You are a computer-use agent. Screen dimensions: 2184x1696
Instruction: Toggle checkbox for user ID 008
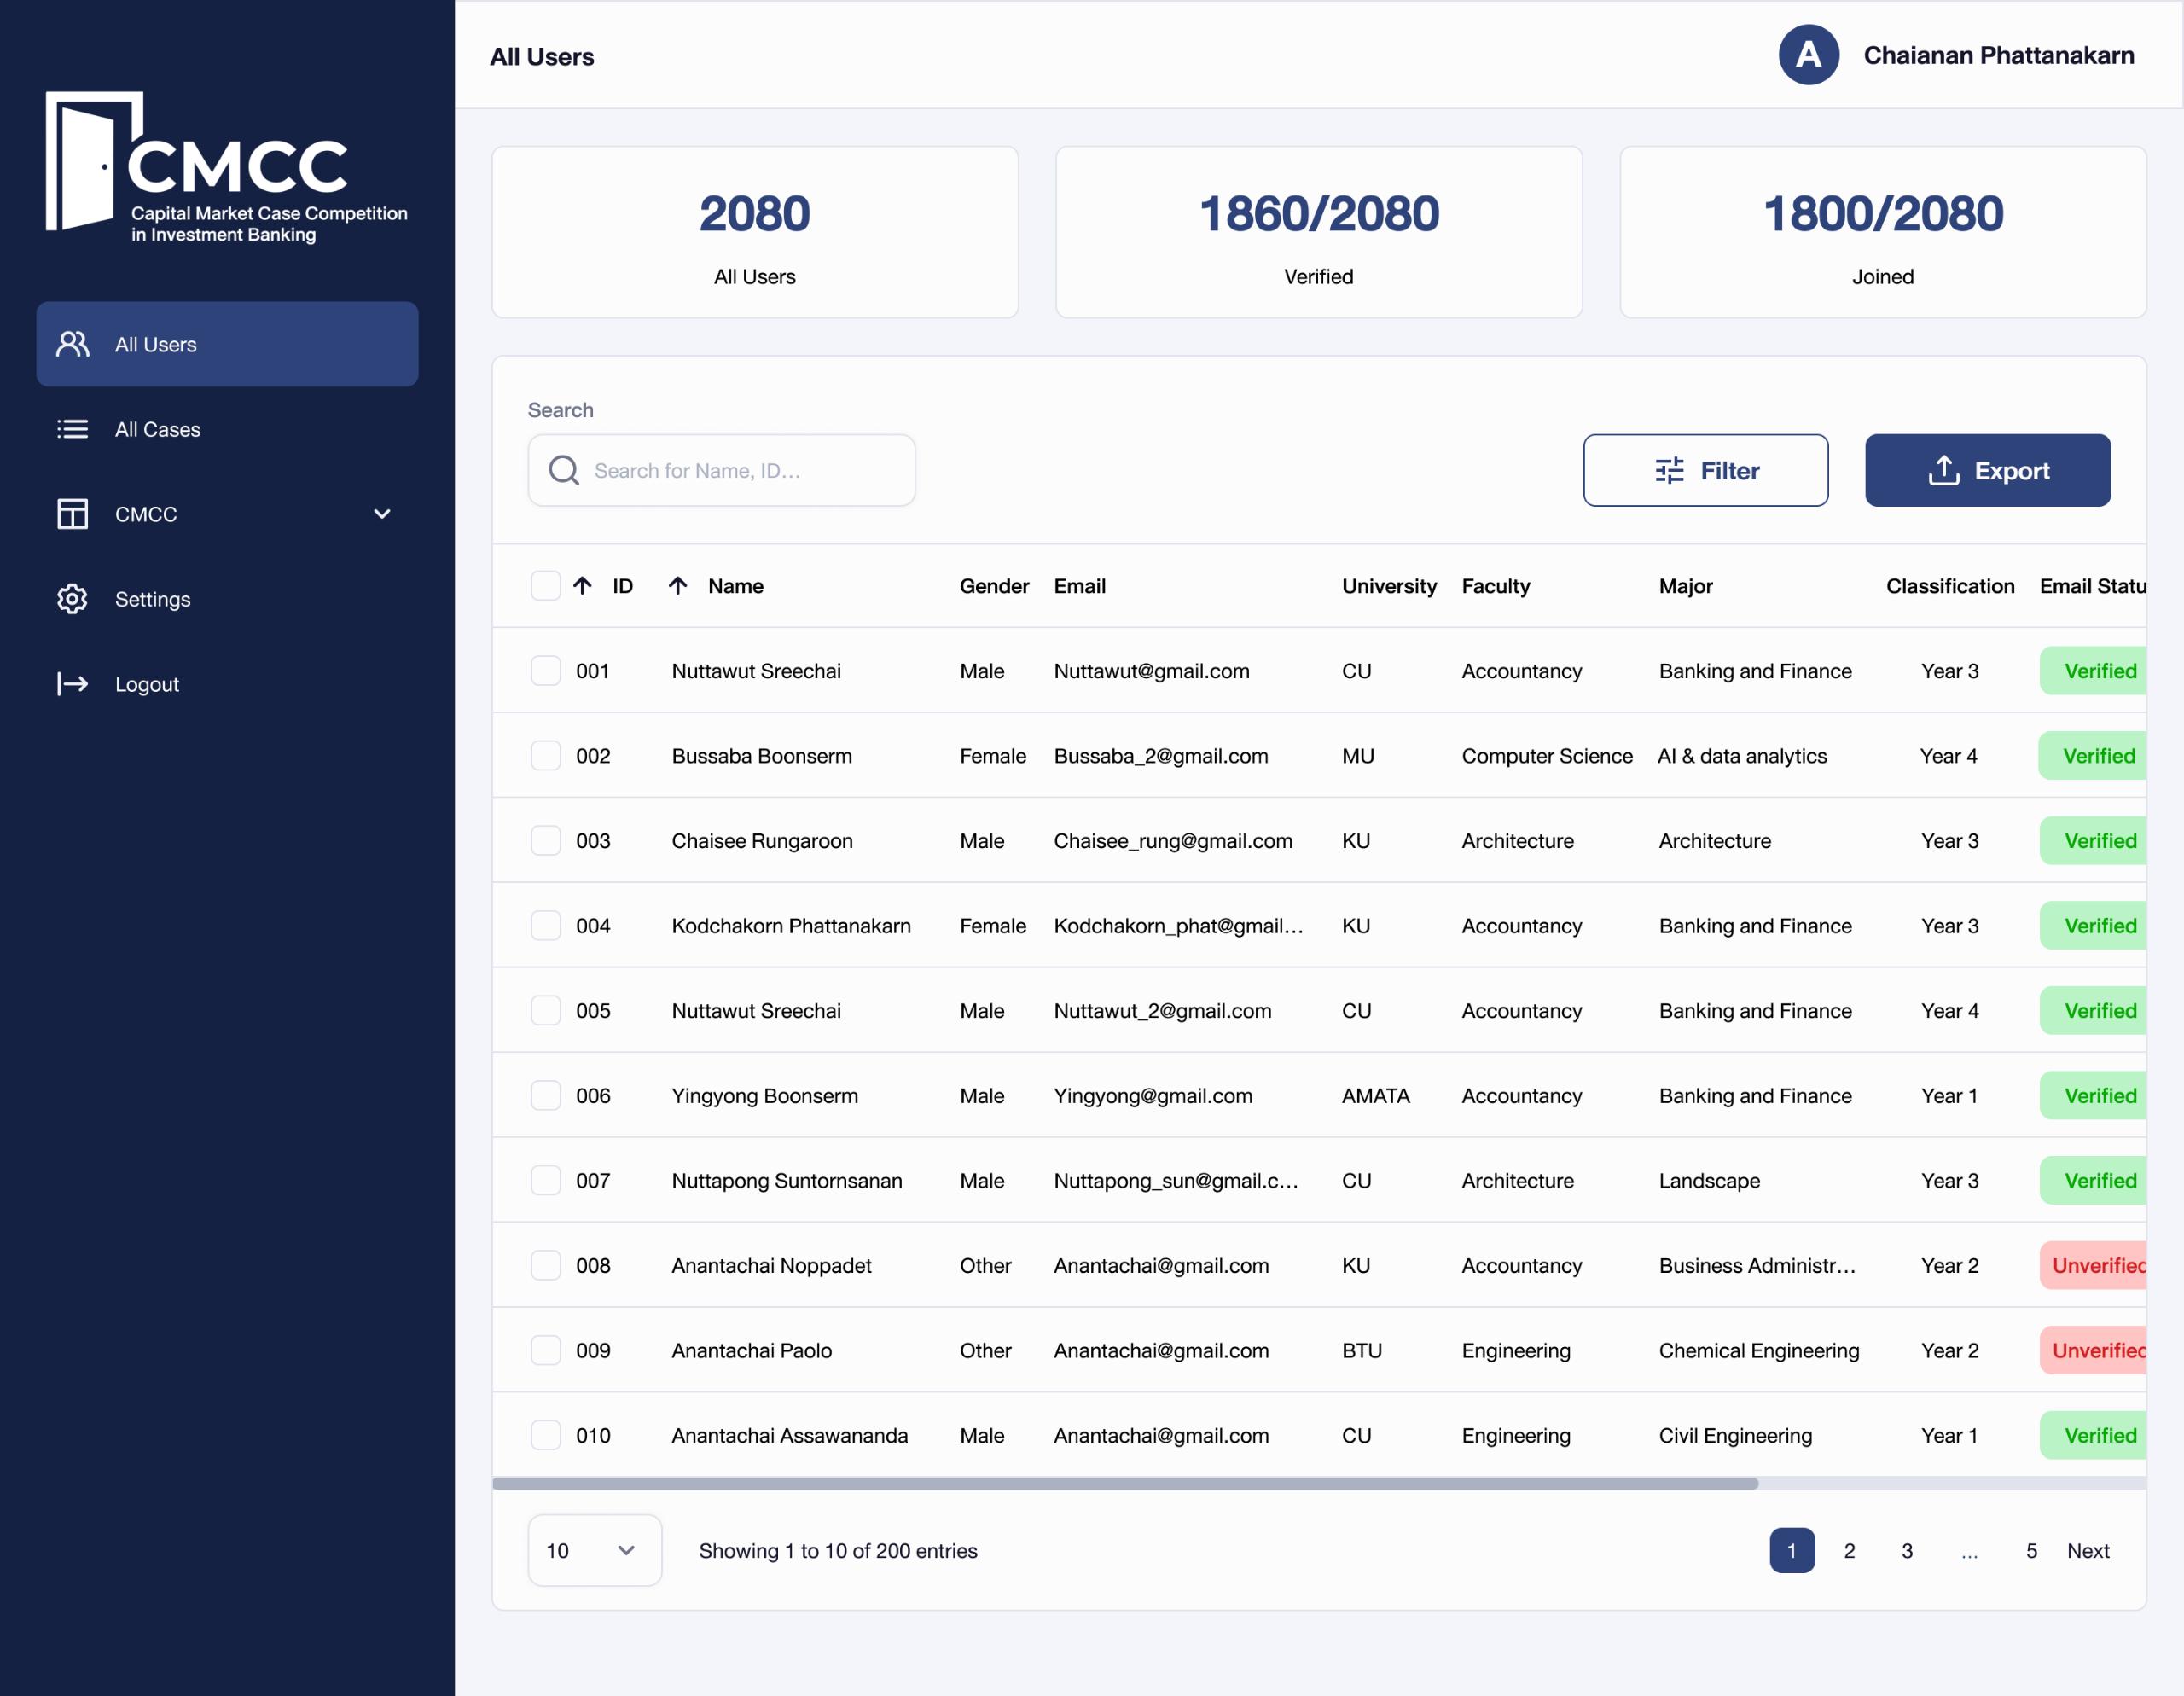[x=546, y=1263]
